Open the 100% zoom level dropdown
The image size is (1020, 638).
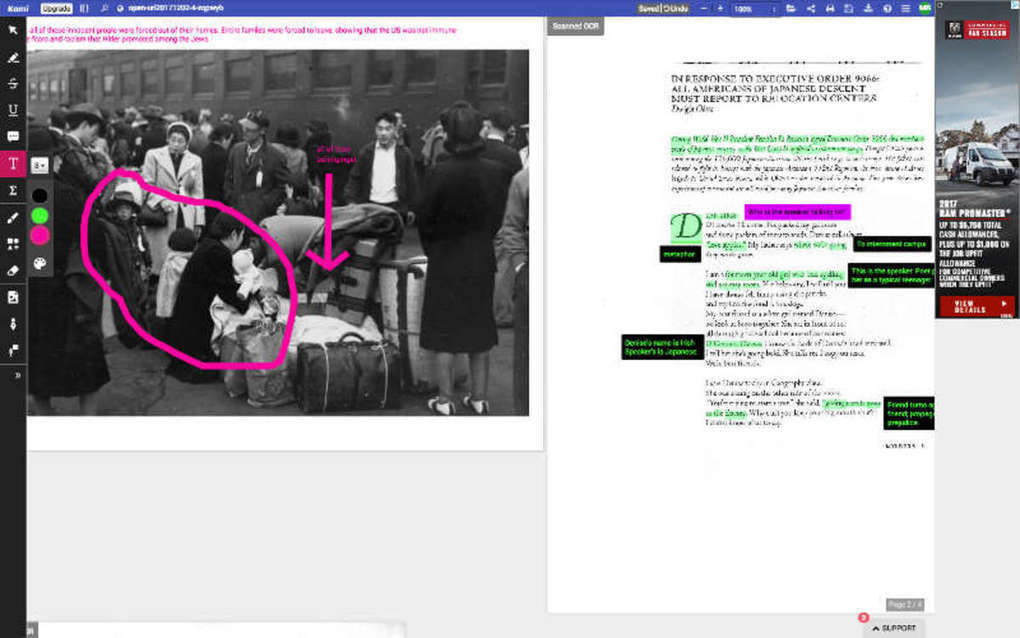coord(755,9)
